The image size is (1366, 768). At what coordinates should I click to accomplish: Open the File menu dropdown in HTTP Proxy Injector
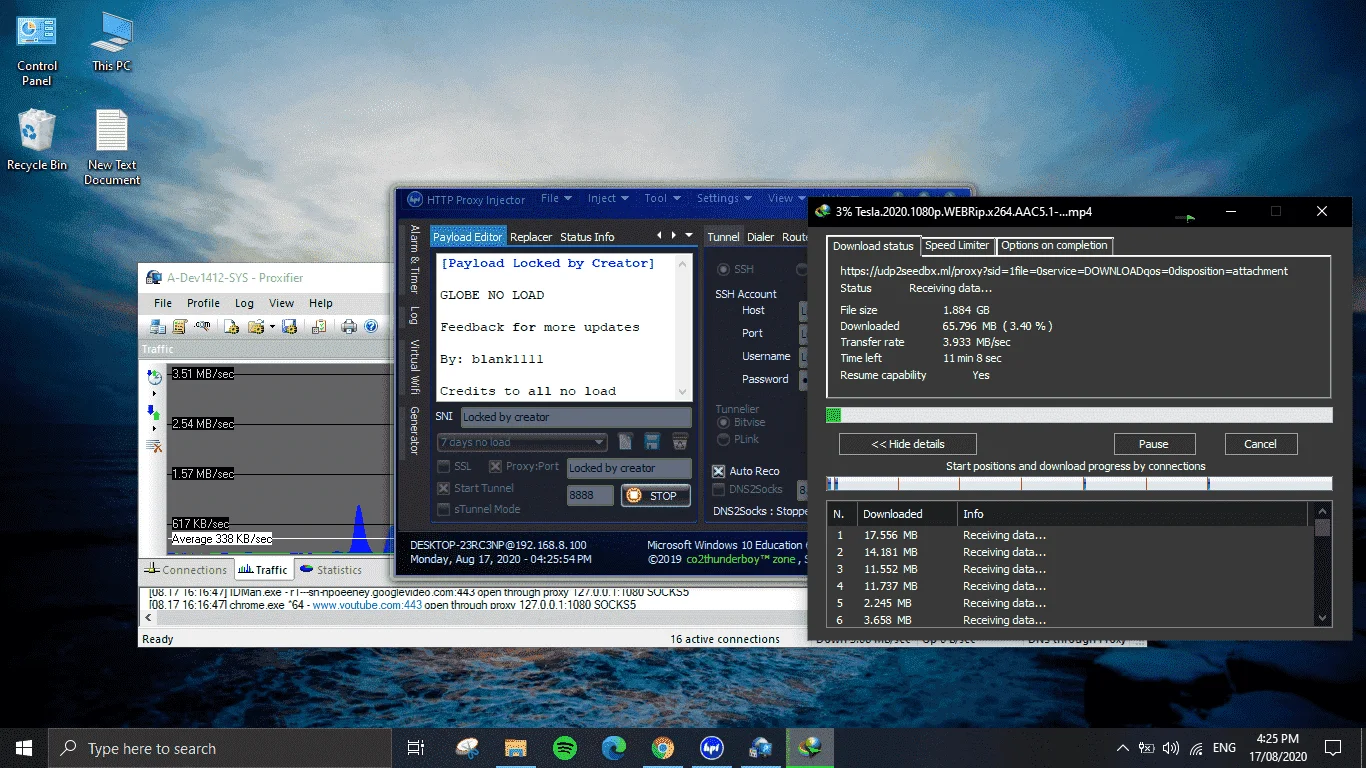tap(556, 198)
